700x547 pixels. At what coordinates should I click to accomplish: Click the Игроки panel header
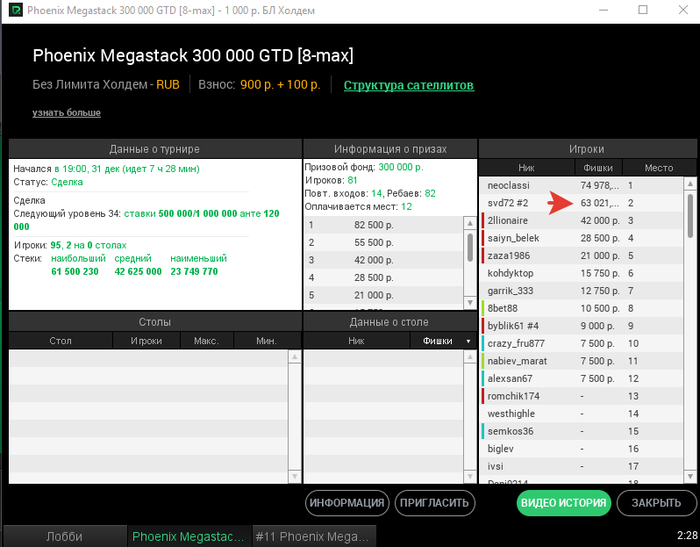[587, 149]
